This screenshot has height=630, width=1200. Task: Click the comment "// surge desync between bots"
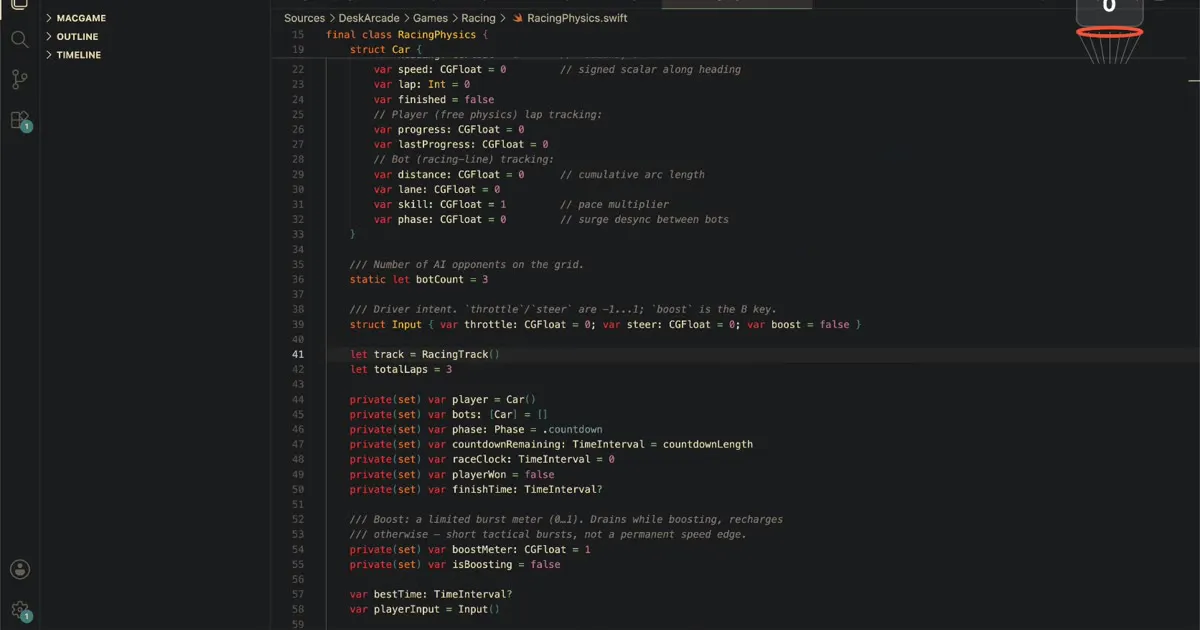(x=644, y=219)
